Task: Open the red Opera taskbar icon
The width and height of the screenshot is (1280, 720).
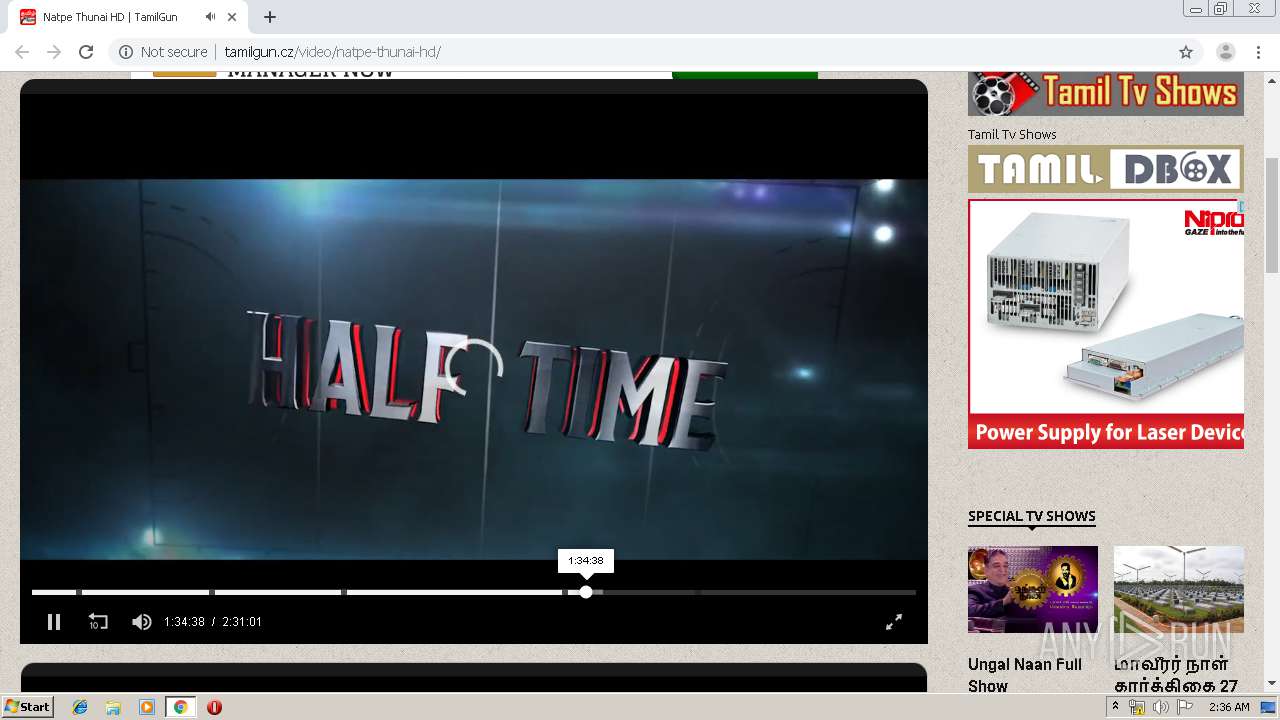Action: 214,707
